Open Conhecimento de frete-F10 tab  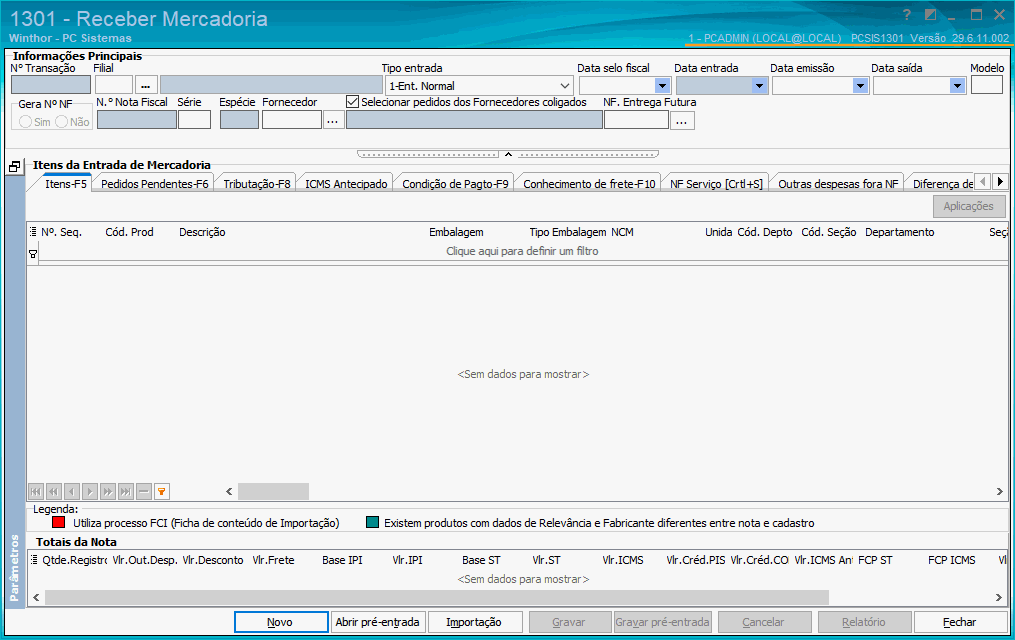[x=589, y=184]
